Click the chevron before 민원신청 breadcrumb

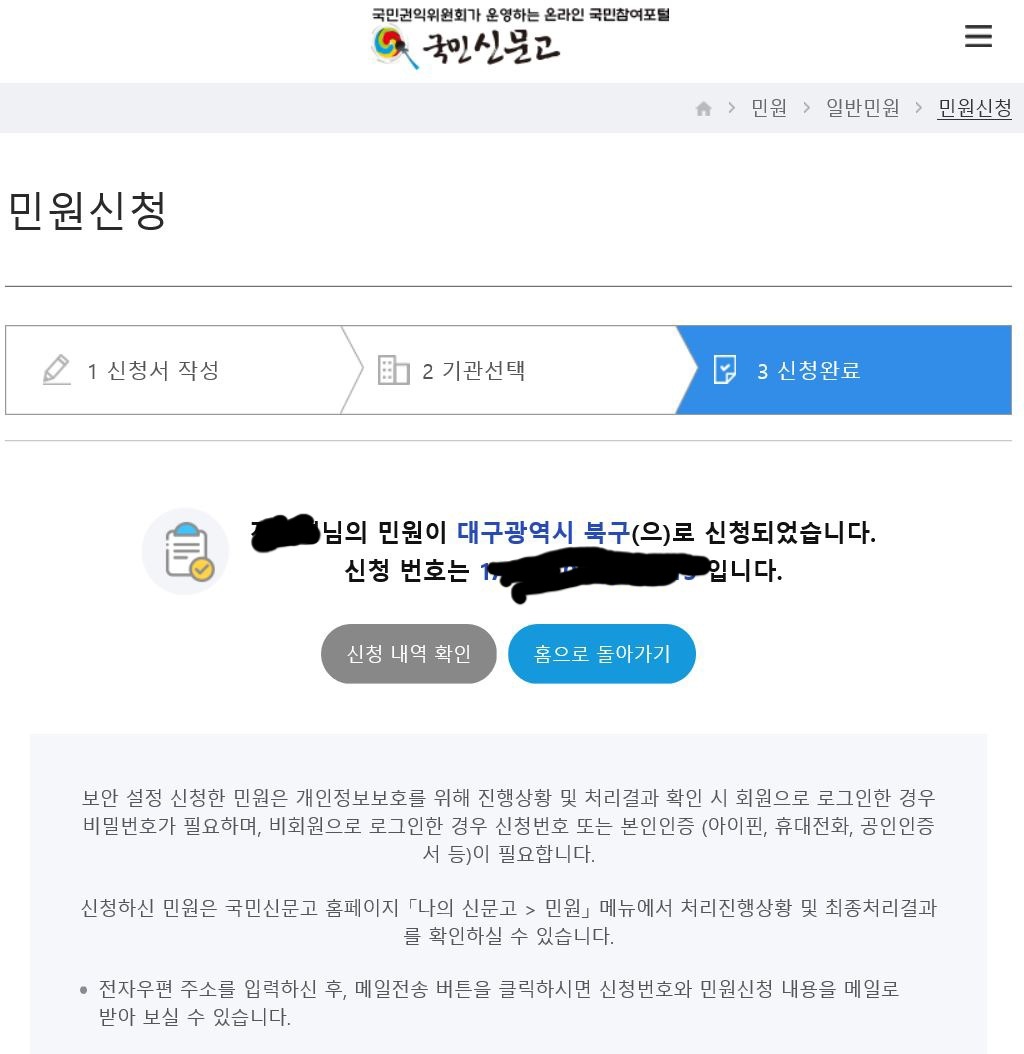coord(918,108)
